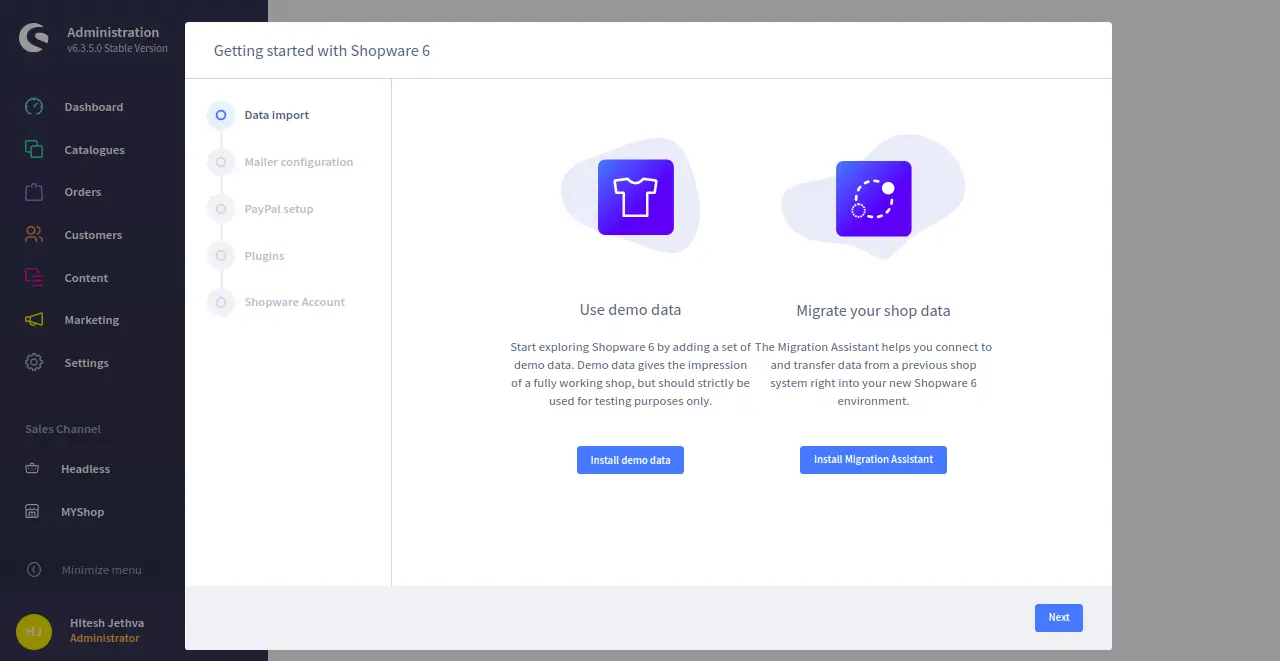This screenshot has height=661, width=1280.
Task: Open the Headless sales channel
Action: [x=86, y=469]
